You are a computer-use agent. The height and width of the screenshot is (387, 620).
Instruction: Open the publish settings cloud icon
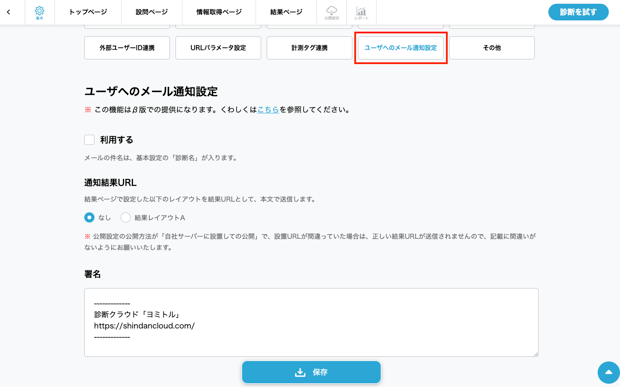331,12
